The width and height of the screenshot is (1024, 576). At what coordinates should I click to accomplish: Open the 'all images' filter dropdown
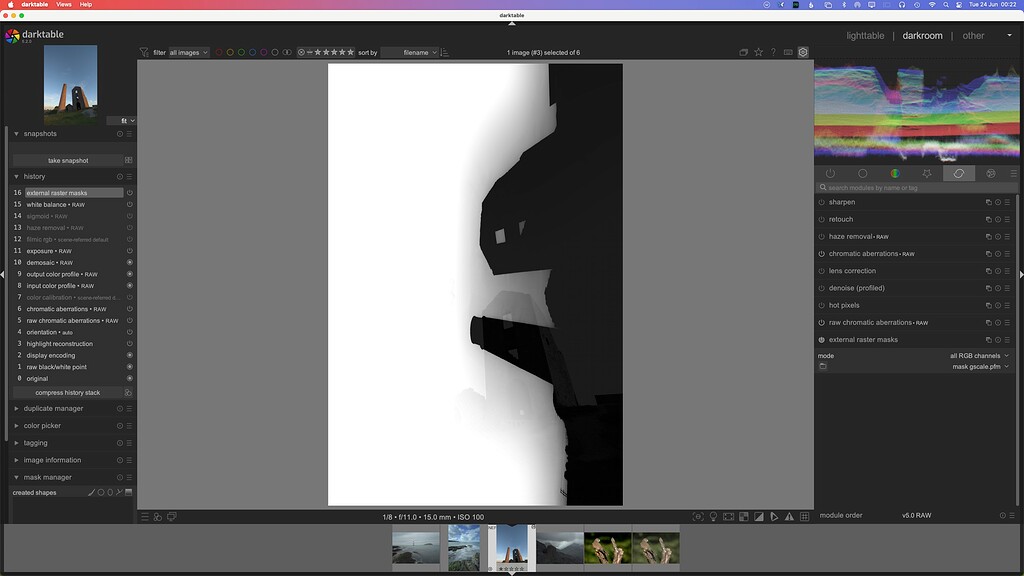pos(186,52)
